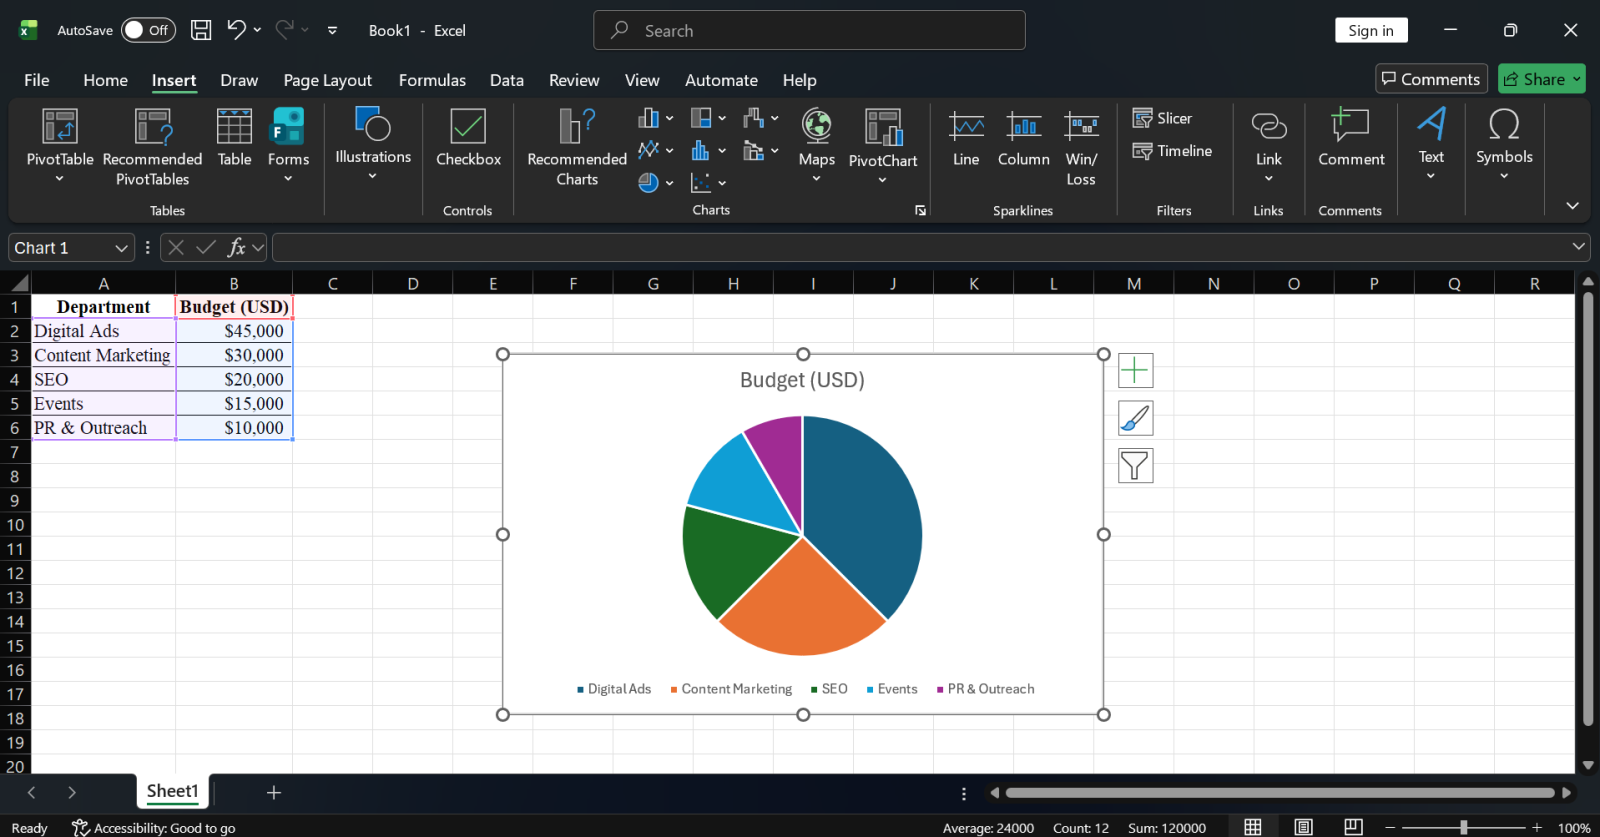Collapse the ribbon with chevron
1600x837 pixels.
click(1572, 205)
